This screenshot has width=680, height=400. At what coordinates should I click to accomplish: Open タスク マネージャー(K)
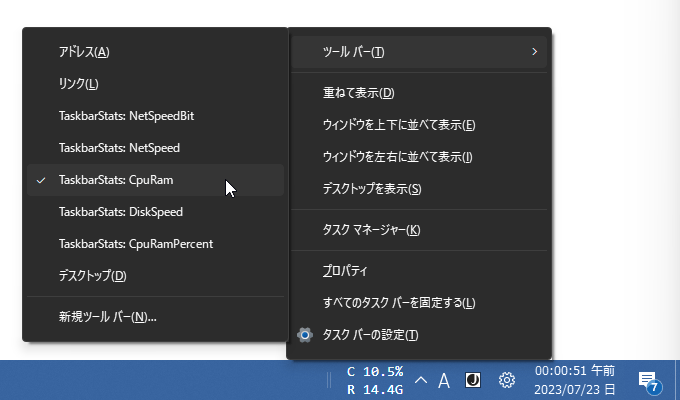(x=419, y=230)
